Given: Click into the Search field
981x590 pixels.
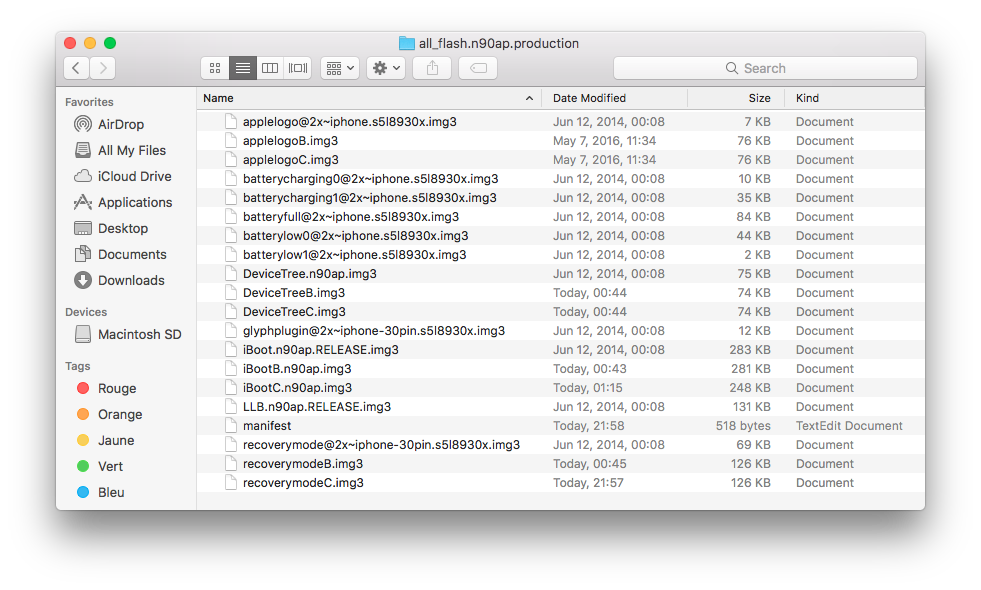Looking at the screenshot, I should pos(765,68).
